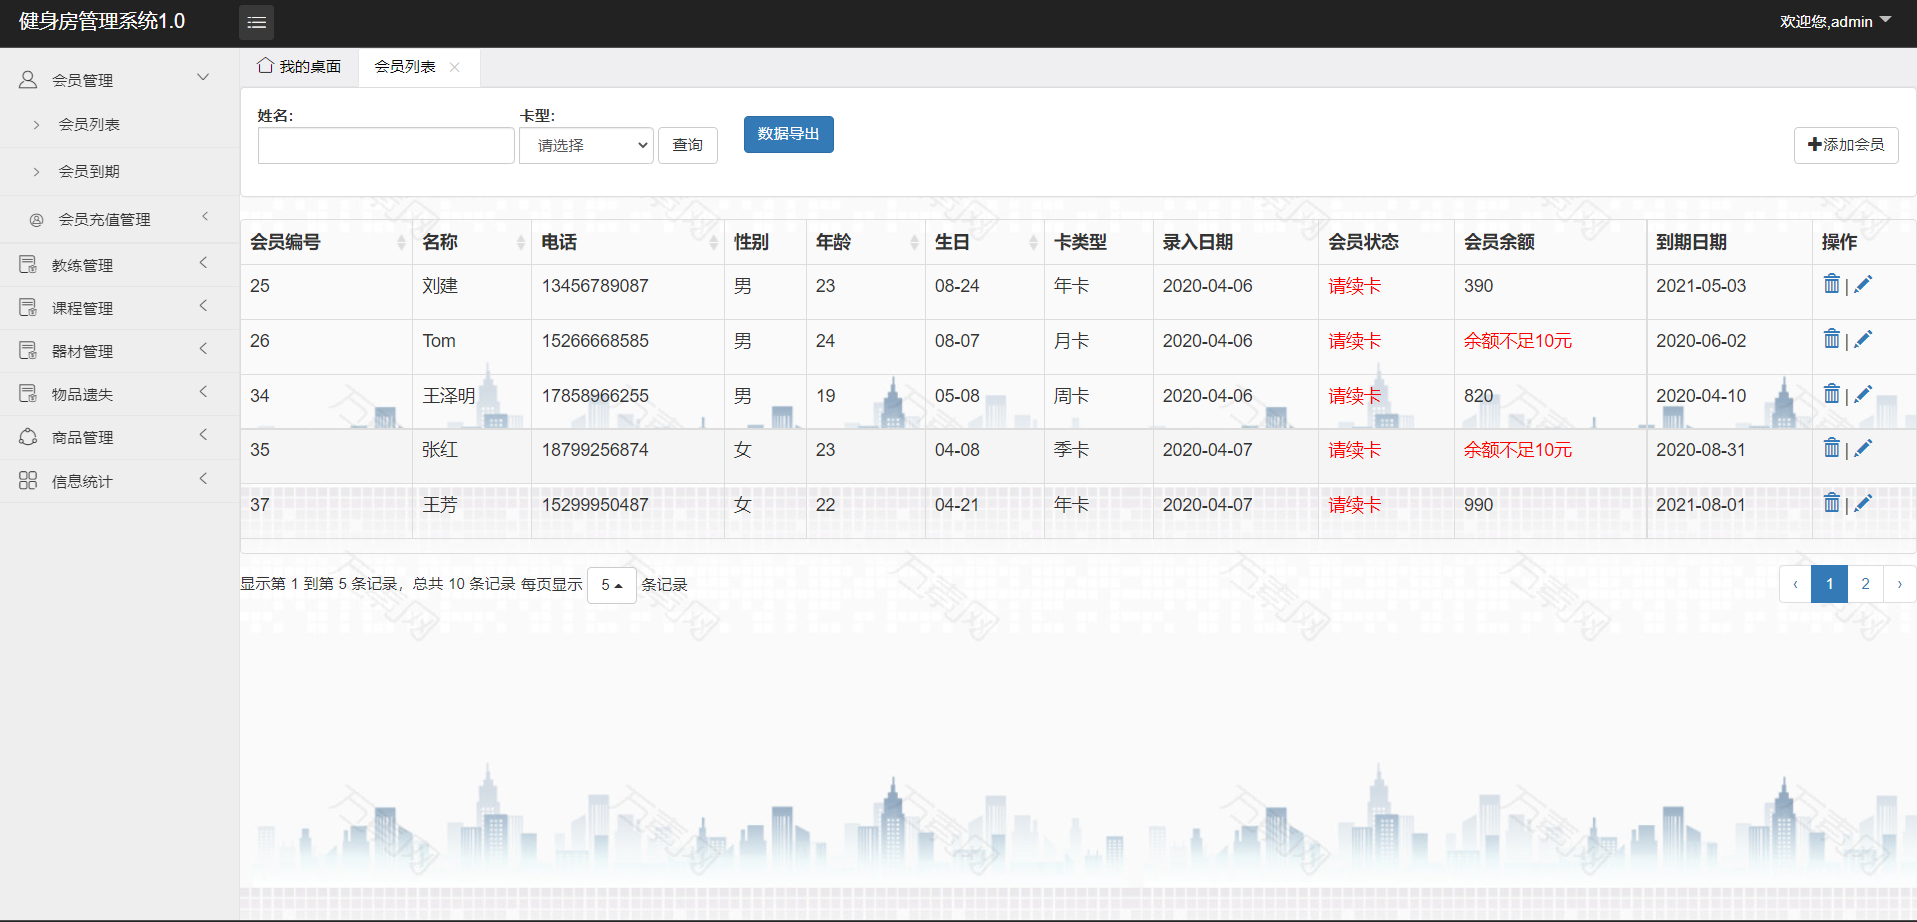Open the admin user dropdown menu
Viewport: 1917px width, 922px height.
[1836, 21]
